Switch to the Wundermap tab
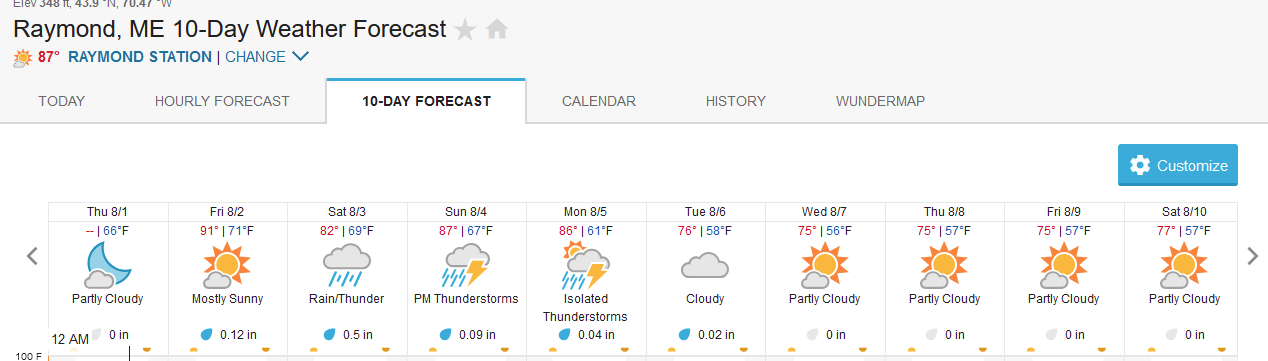Screen dimensions: 1268x361 point(880,101)
